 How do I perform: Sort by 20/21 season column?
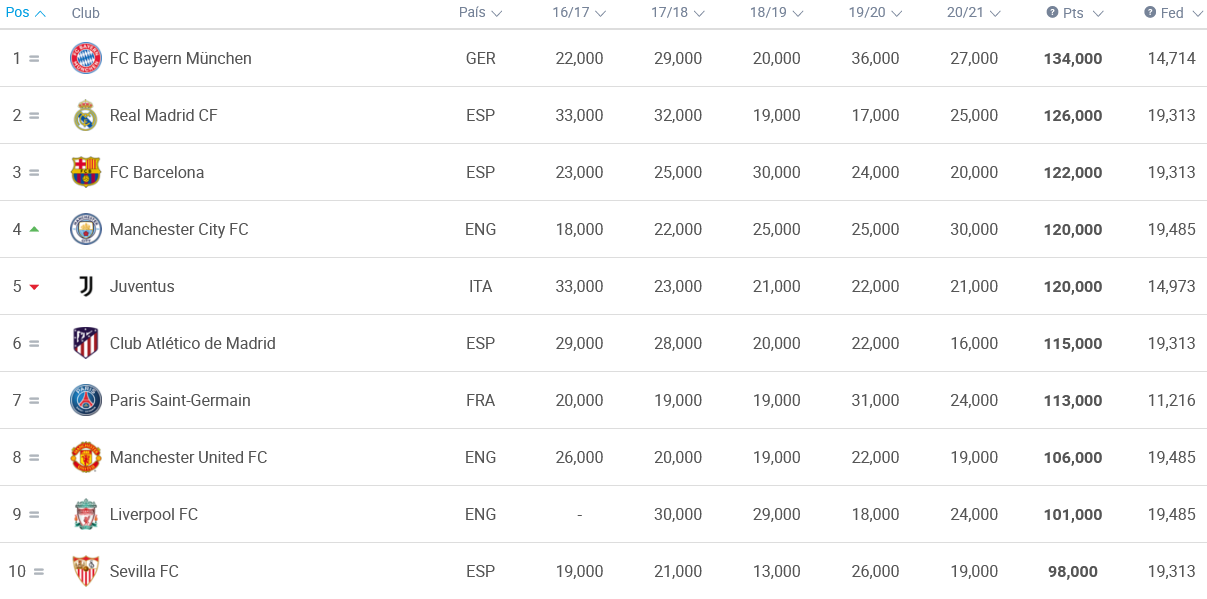click(974, 13)
